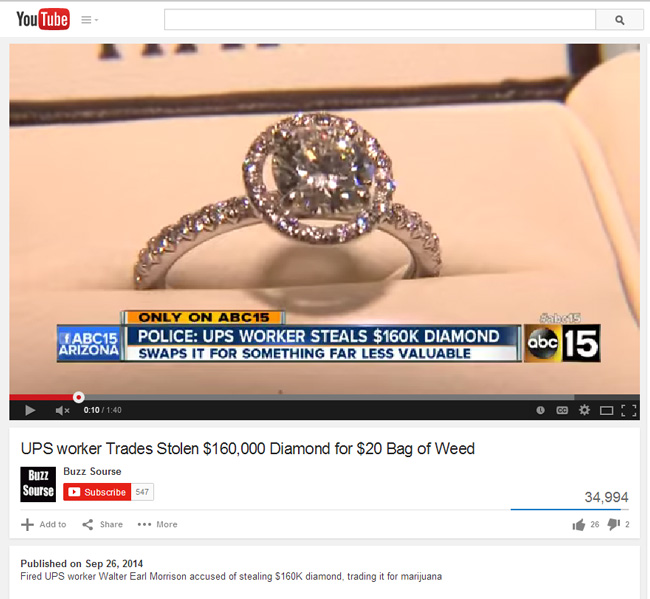Subscribe to the Buzz Sourse channel
Image resolution: width=650 pixels, height=599 pixels.
point(97,492)
